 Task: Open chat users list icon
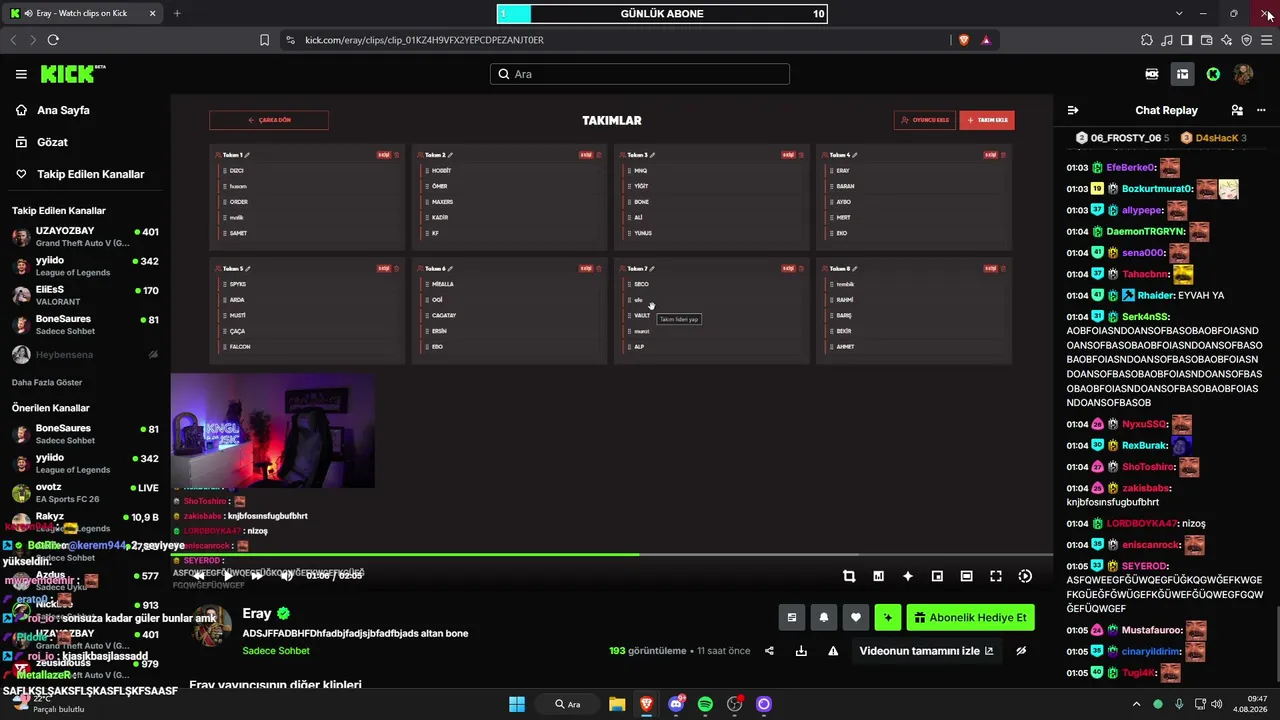1237,110
